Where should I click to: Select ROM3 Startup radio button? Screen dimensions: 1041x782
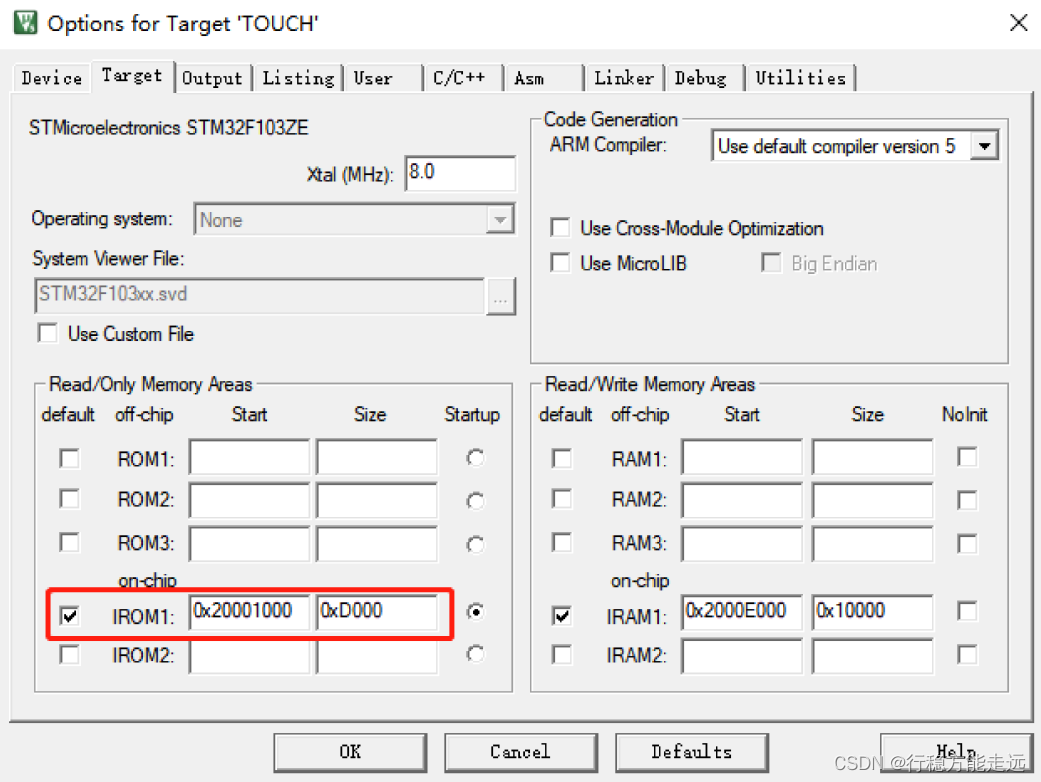475,544
